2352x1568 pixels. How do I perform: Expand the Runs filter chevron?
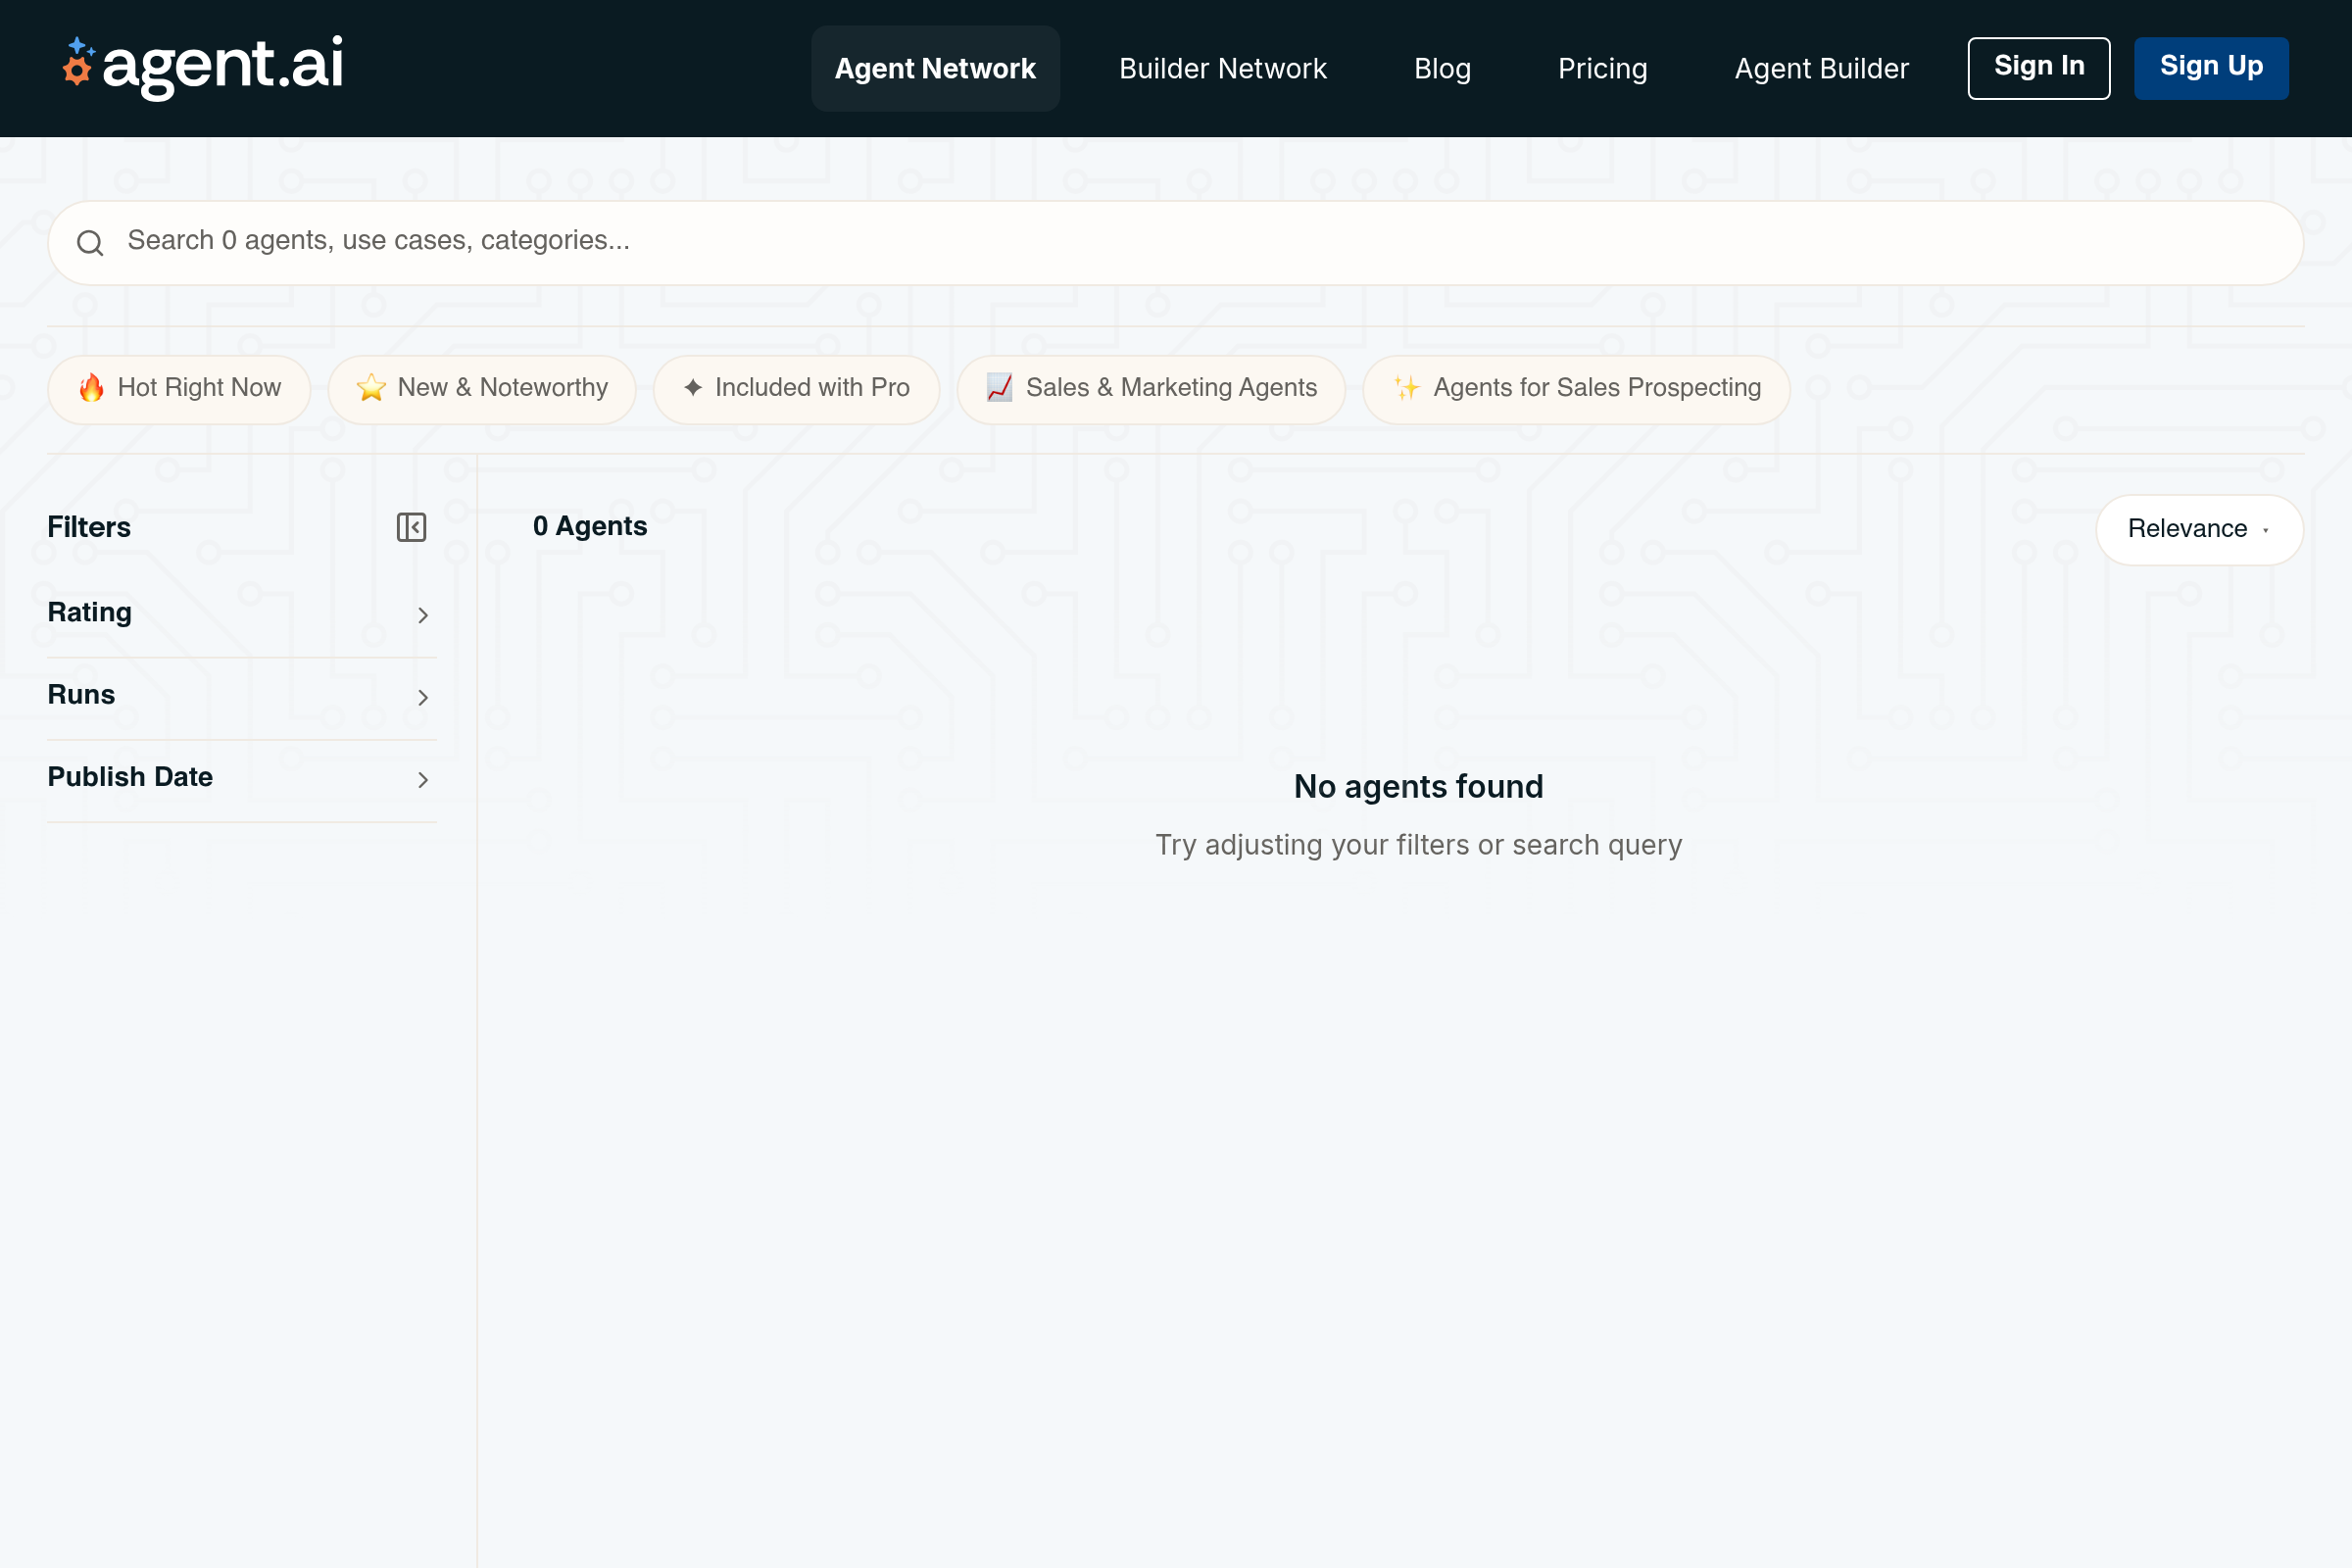coord(422,698)
